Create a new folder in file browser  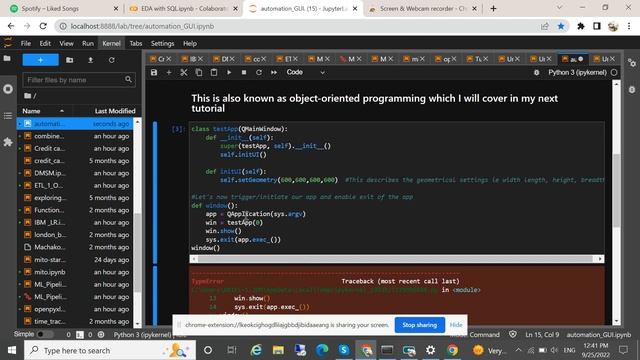(70, 60)
